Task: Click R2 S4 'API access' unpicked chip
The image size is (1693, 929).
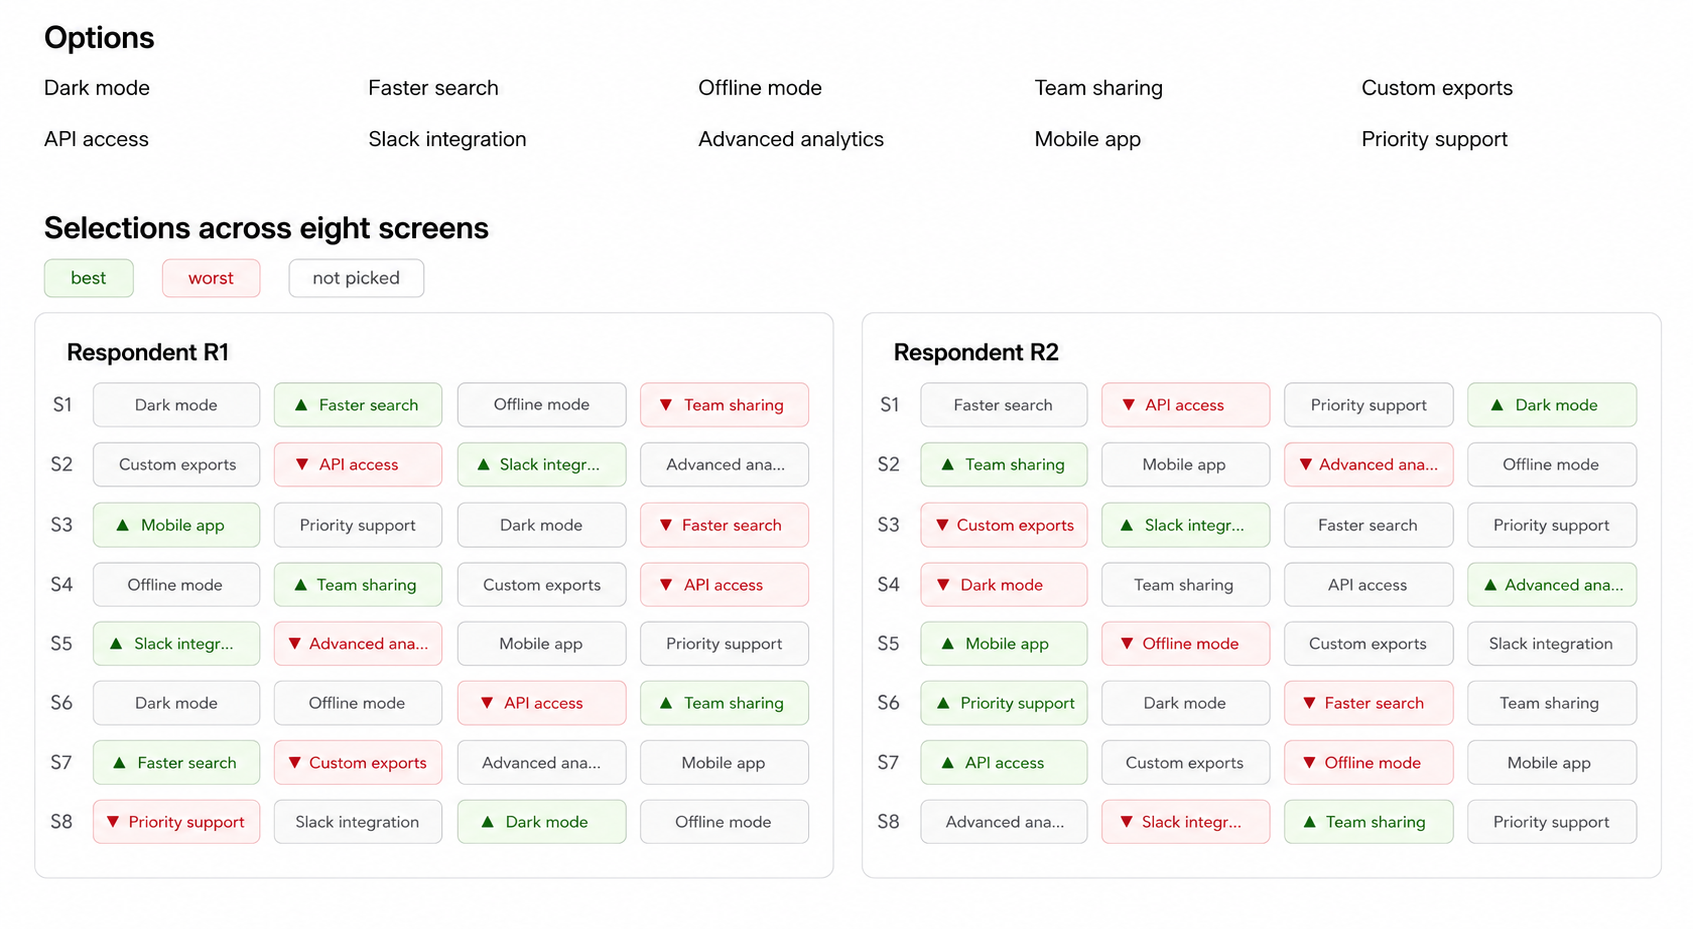Action: tap(1368, 584)
